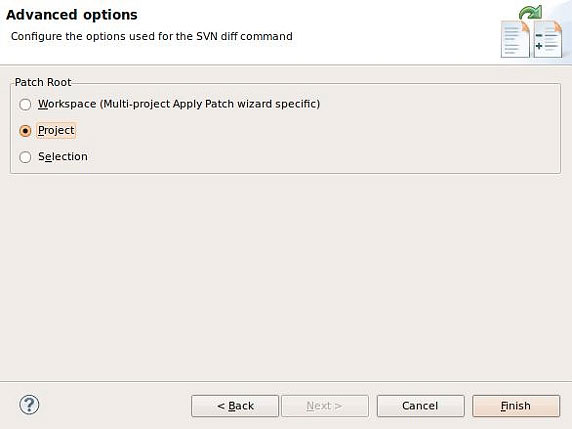572x429 pixels.
Task: Click the minus sign in the diff icon
Action: [539, 35]
